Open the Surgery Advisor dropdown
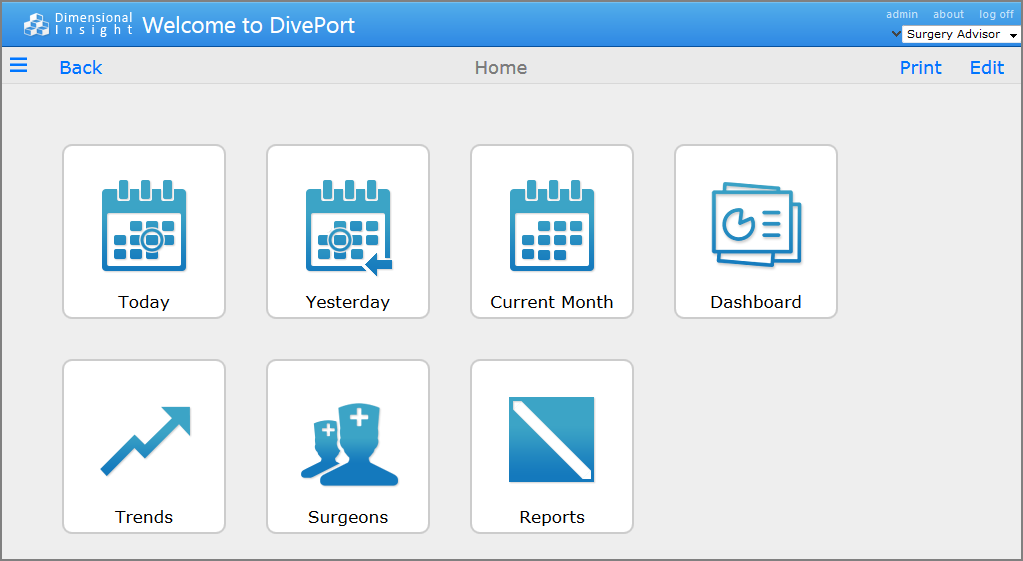The height and width of the screenshot is (561, 1023). tap(960, 35)
